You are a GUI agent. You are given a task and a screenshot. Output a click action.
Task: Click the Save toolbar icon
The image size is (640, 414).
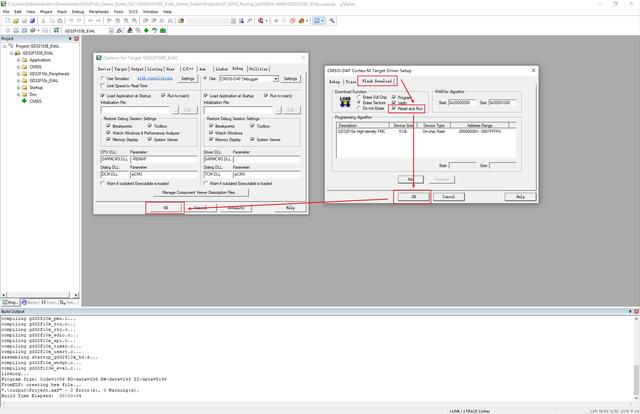point(24,20)
